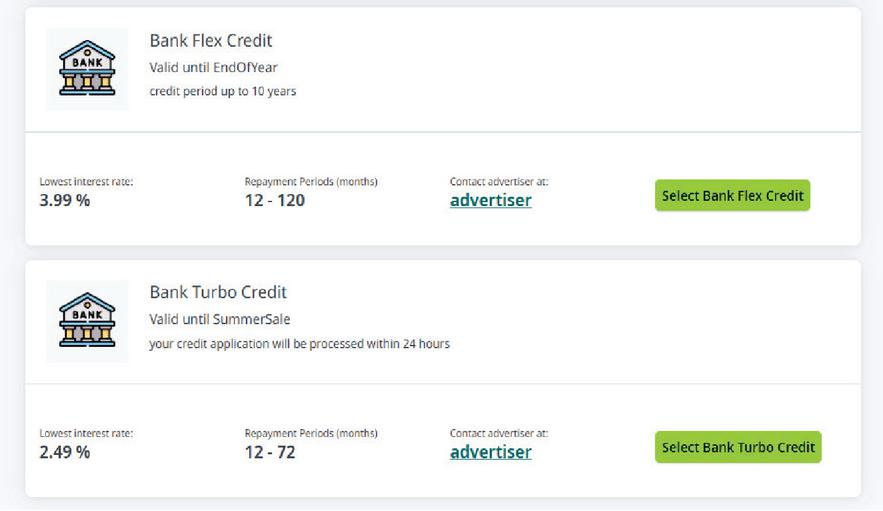The height and width of the screenshot is (511, 883).
Task: Click the Repayment Periods label in Turbo card
Action: click(x=311, y=434)
